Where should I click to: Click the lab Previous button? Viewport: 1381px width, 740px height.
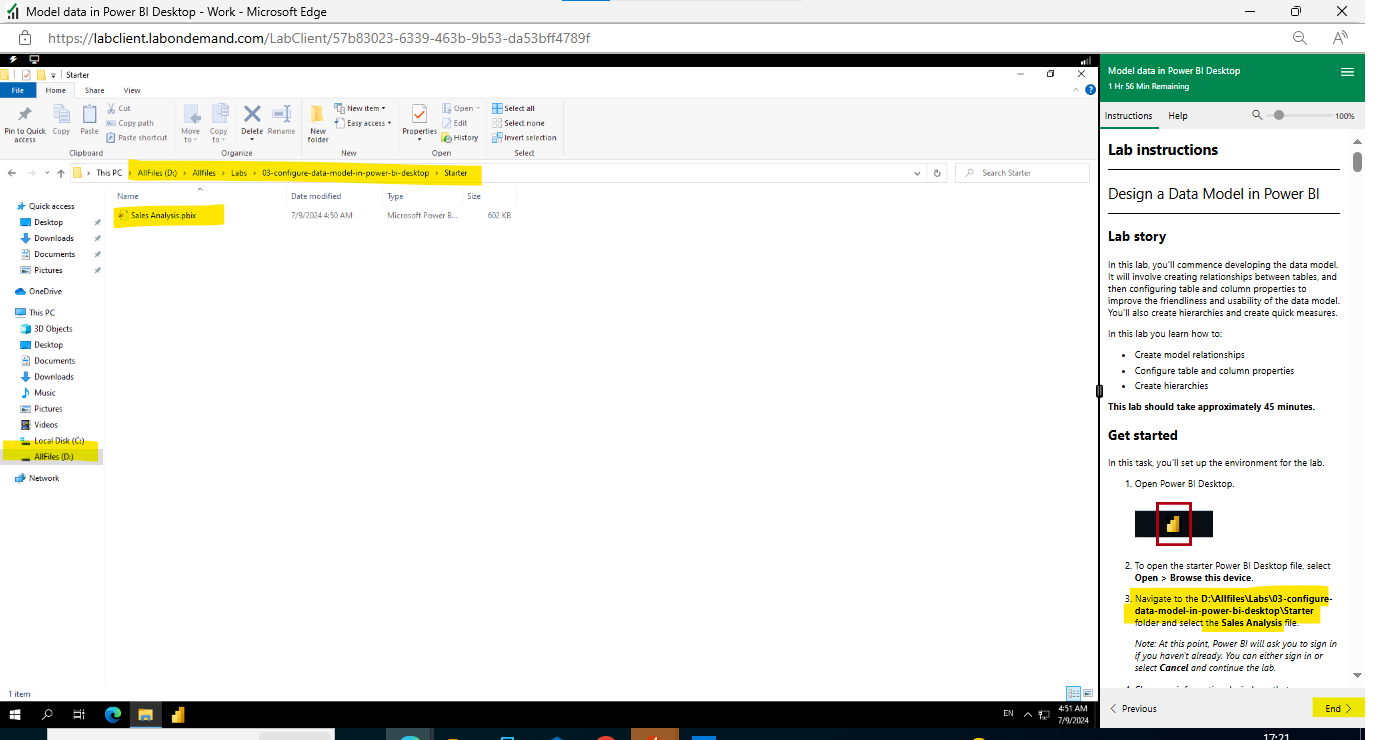pyautogui.click(x=1133, y=708)
